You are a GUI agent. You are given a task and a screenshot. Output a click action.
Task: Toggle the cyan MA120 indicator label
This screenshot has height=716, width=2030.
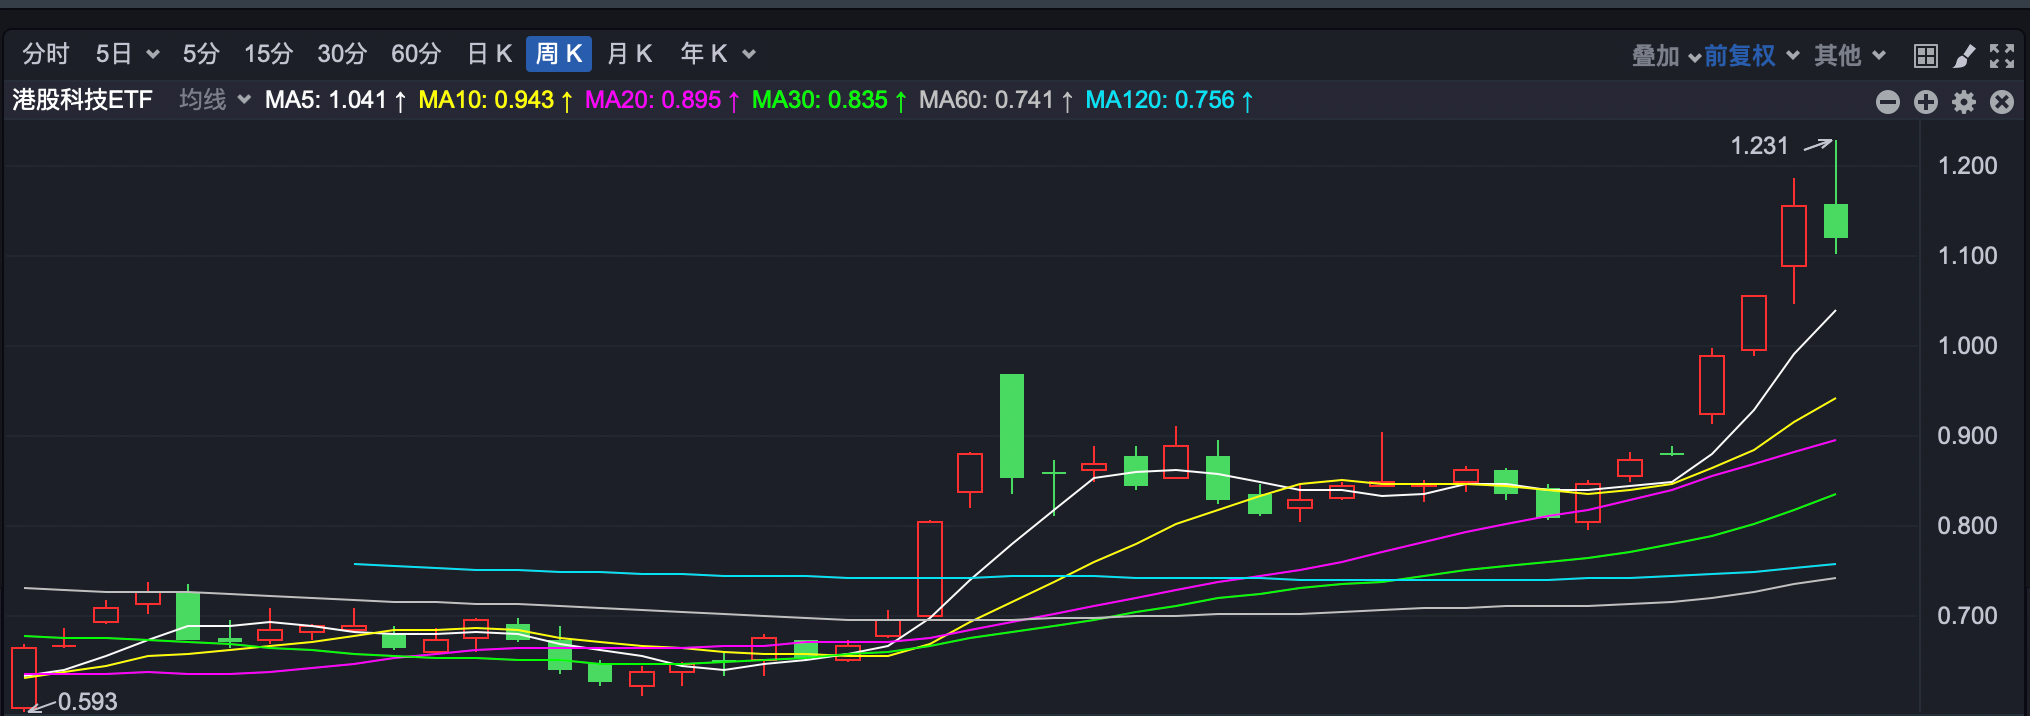click(1168, 100)
